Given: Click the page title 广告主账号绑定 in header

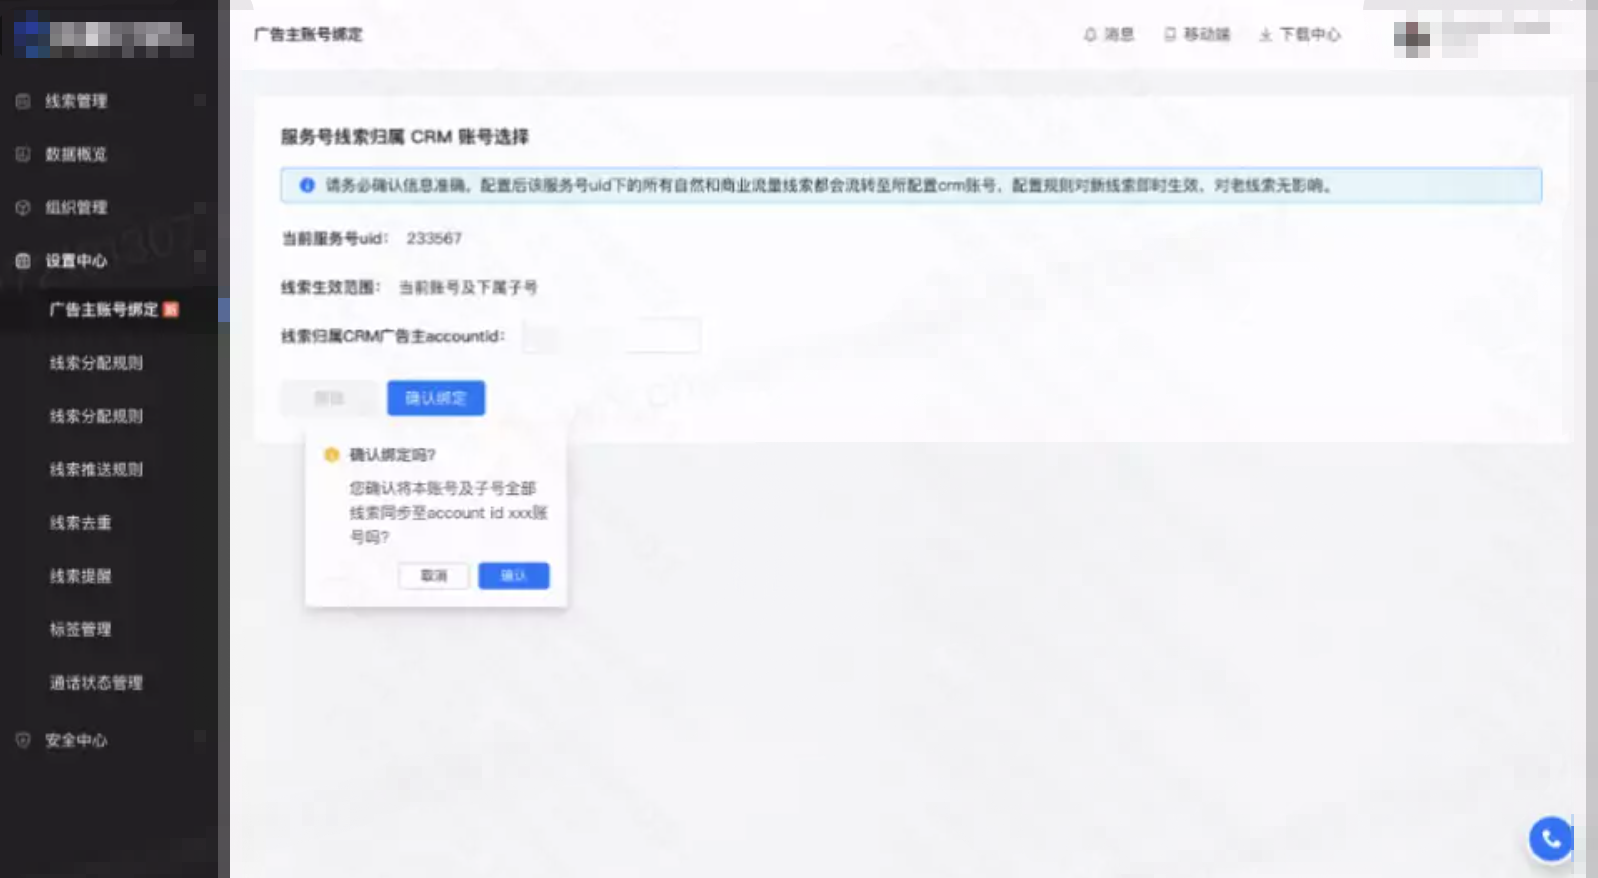Looking at the screenshot, I should [x=308, y=34].
